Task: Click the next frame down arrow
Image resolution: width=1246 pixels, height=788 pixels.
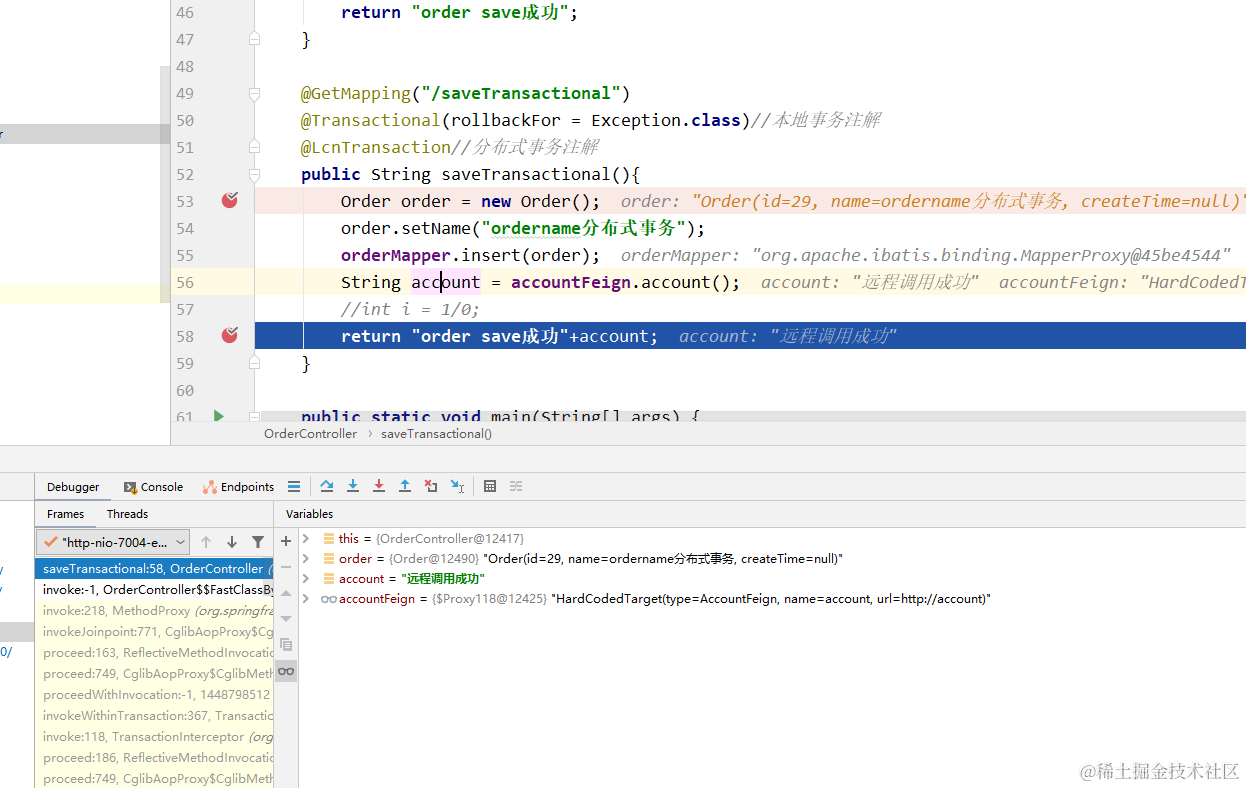Action: coord(232,542)
